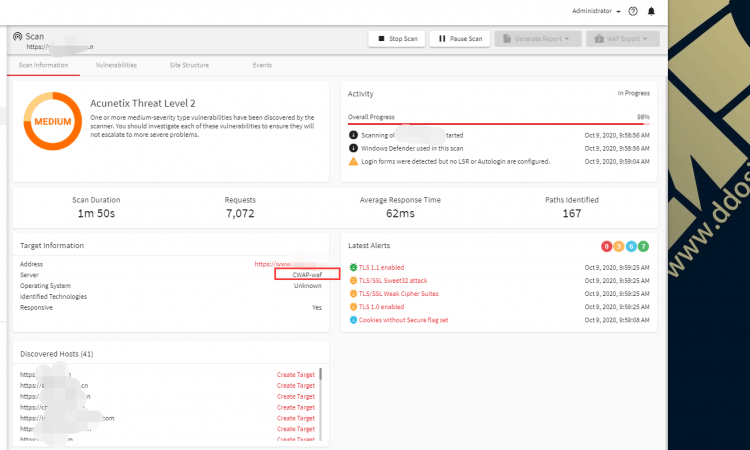750x450 pixels.
Task: Click the orange bug icon for TLS 1.0 enabled
Action: click(x=353, y=307)
